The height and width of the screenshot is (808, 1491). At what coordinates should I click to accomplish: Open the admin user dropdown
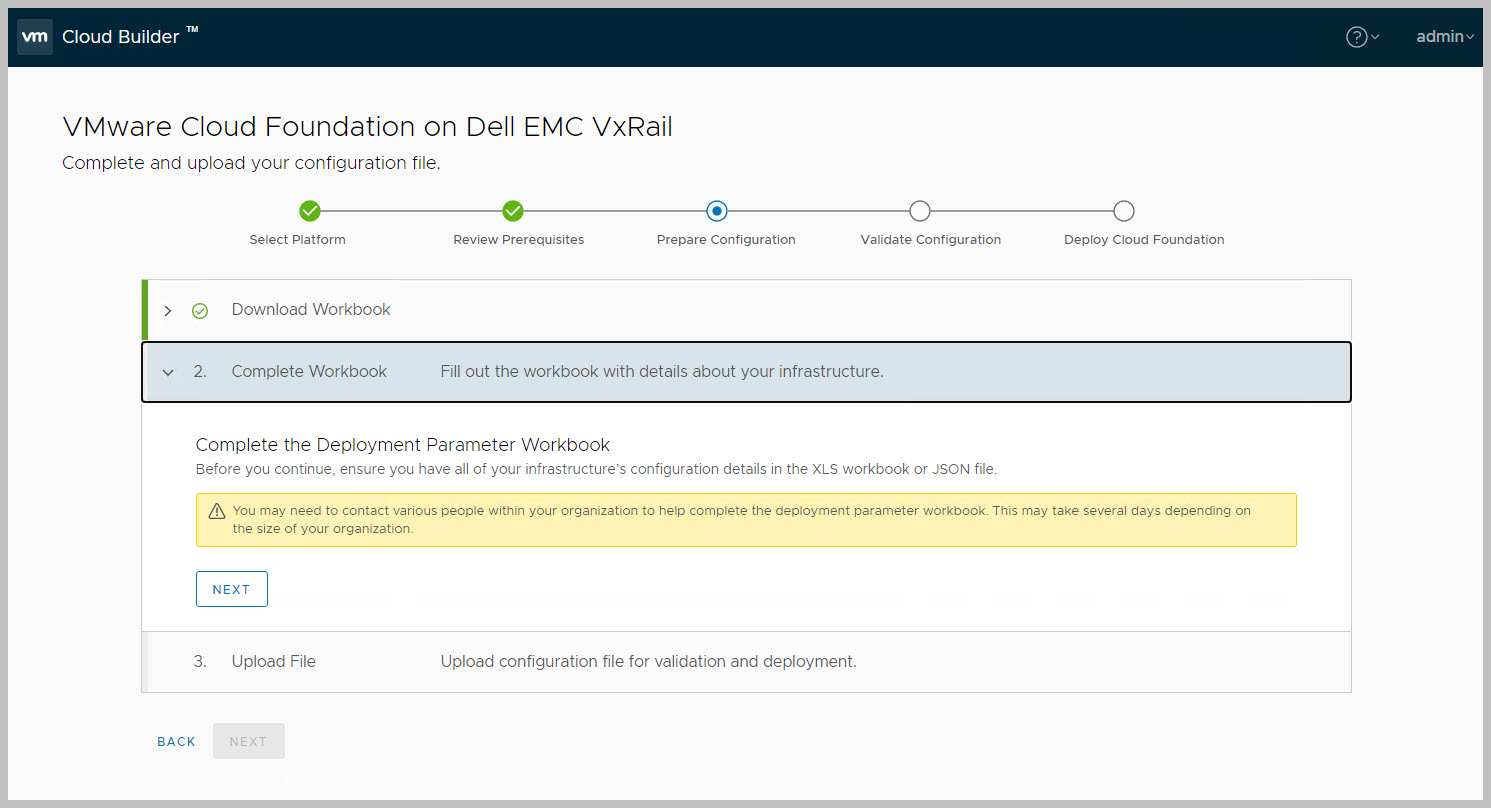pos(1444,37)
